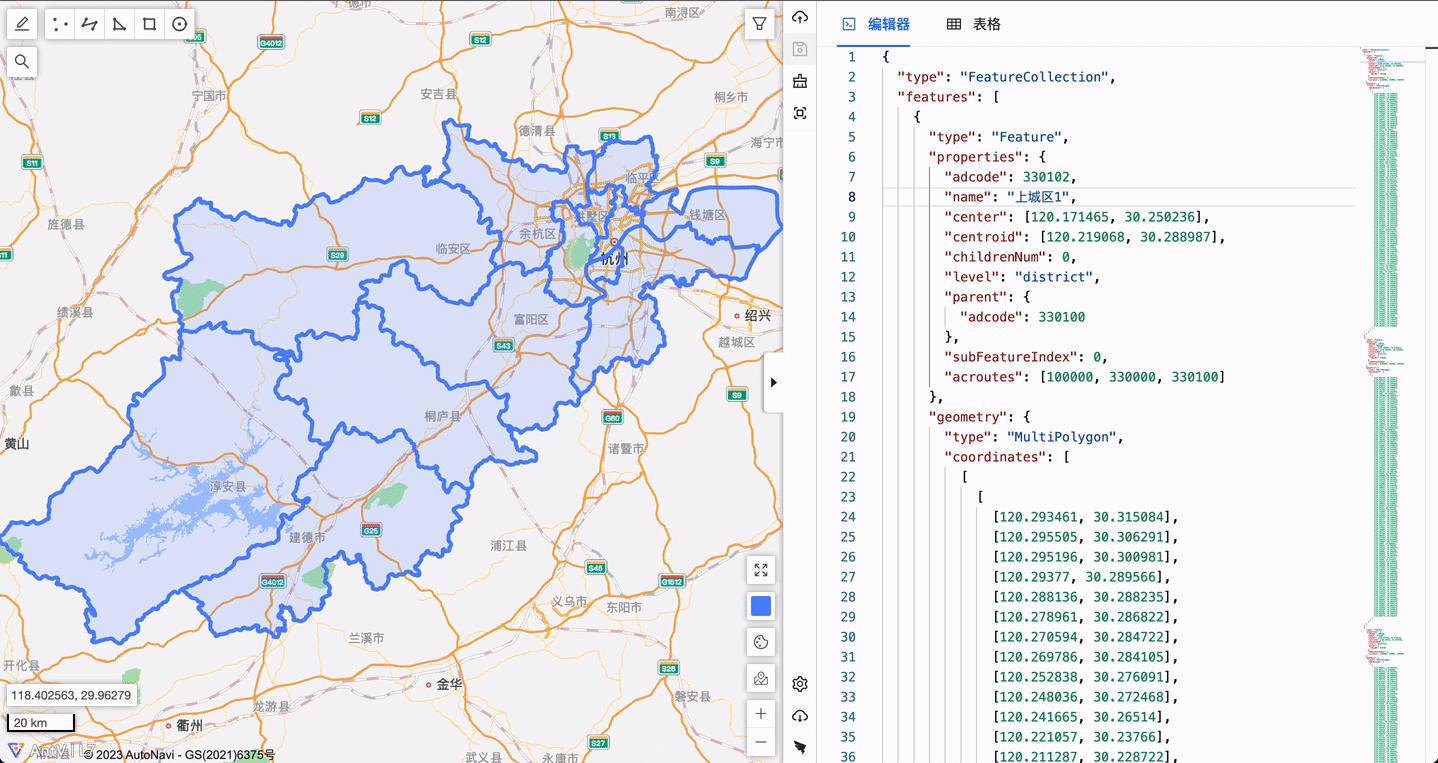Expand the collapsed side panel arrow
1438x763 pixels.
(775, 381)
